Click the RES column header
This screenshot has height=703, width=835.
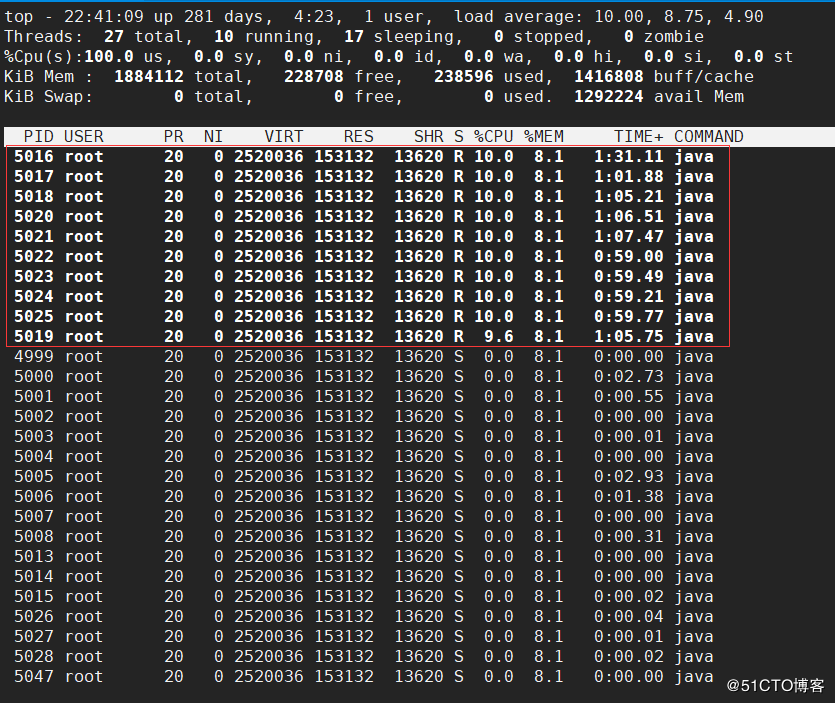[x=358, y=136]
